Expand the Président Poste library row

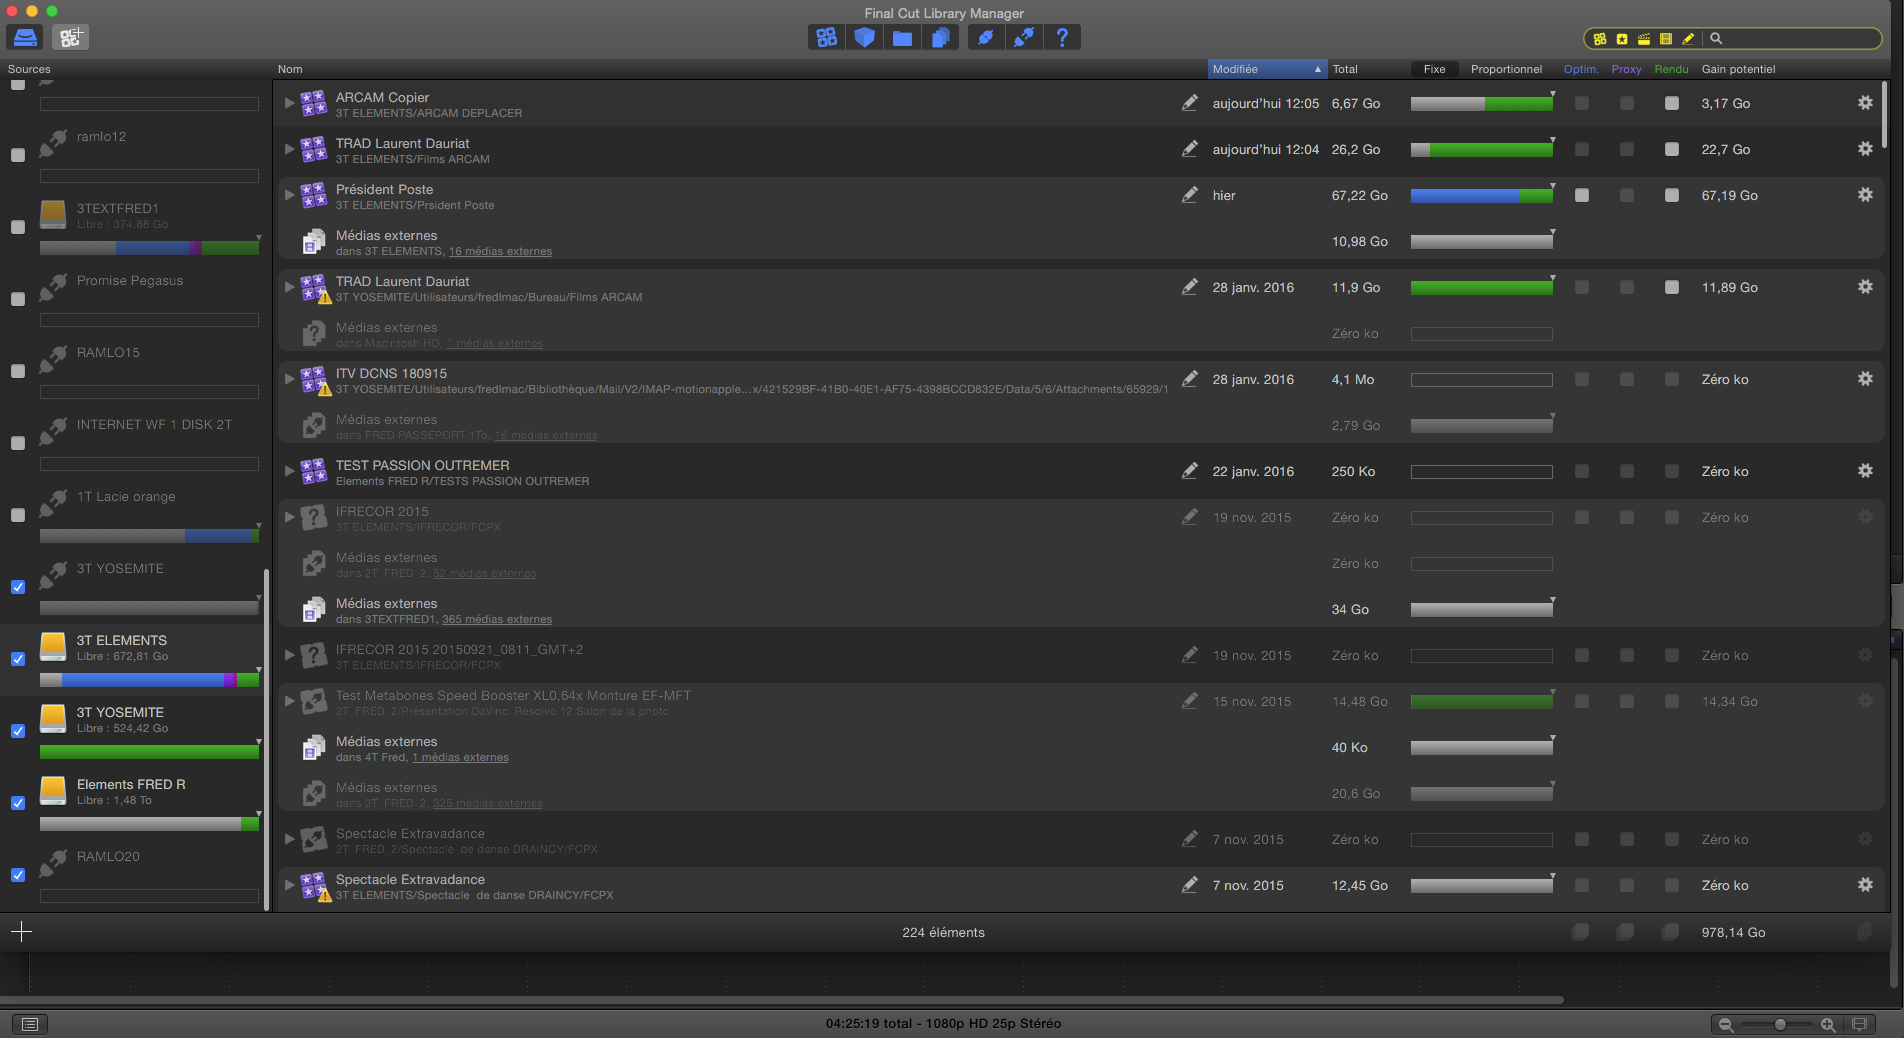[x=289, y=195]
